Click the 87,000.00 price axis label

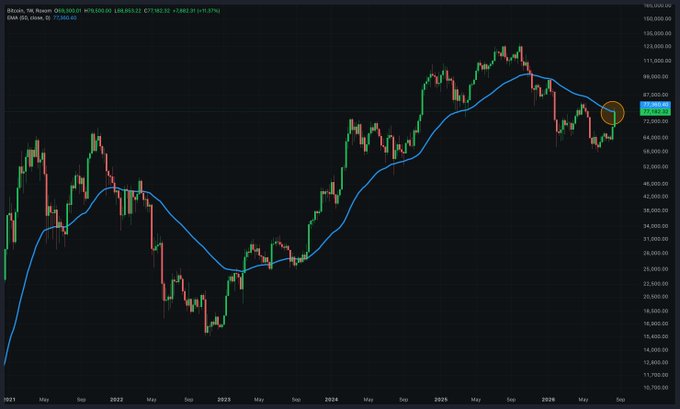(x=658, y=95)
